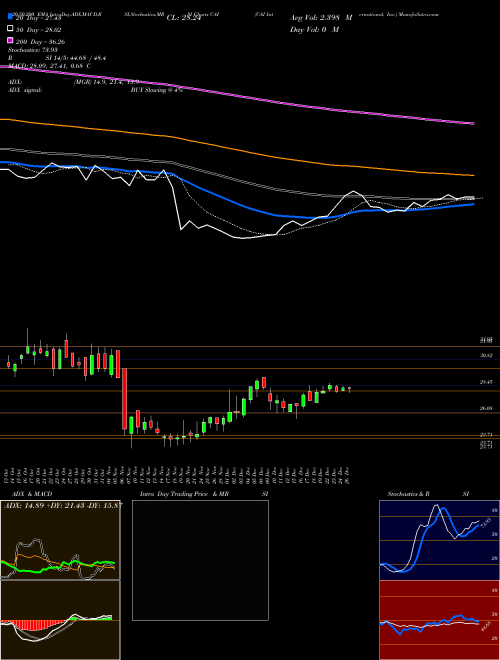The image size is (500, 660).
Task: Click the last candlestick on the chart
Action: coord(349,389)
